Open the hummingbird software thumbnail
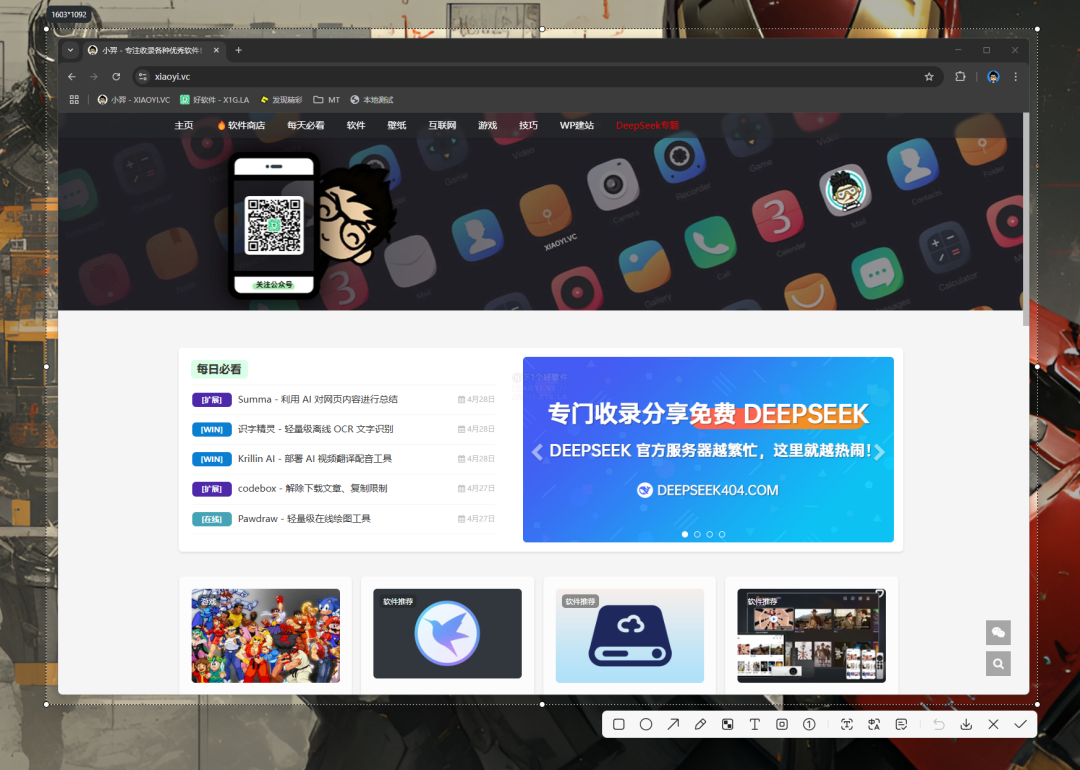1080x770 pixels. coord(448,634)
